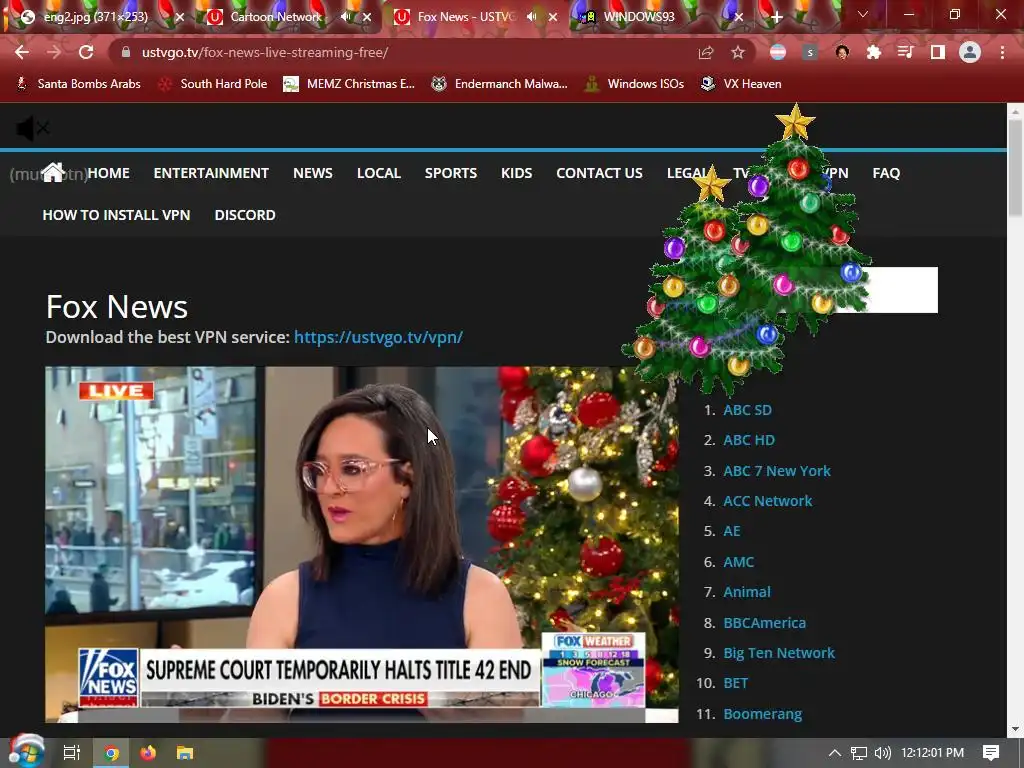Open Task View on the taskbar
Image resolution: width=1024 pixels, height=768 pixels.
[x=71, y=753]
